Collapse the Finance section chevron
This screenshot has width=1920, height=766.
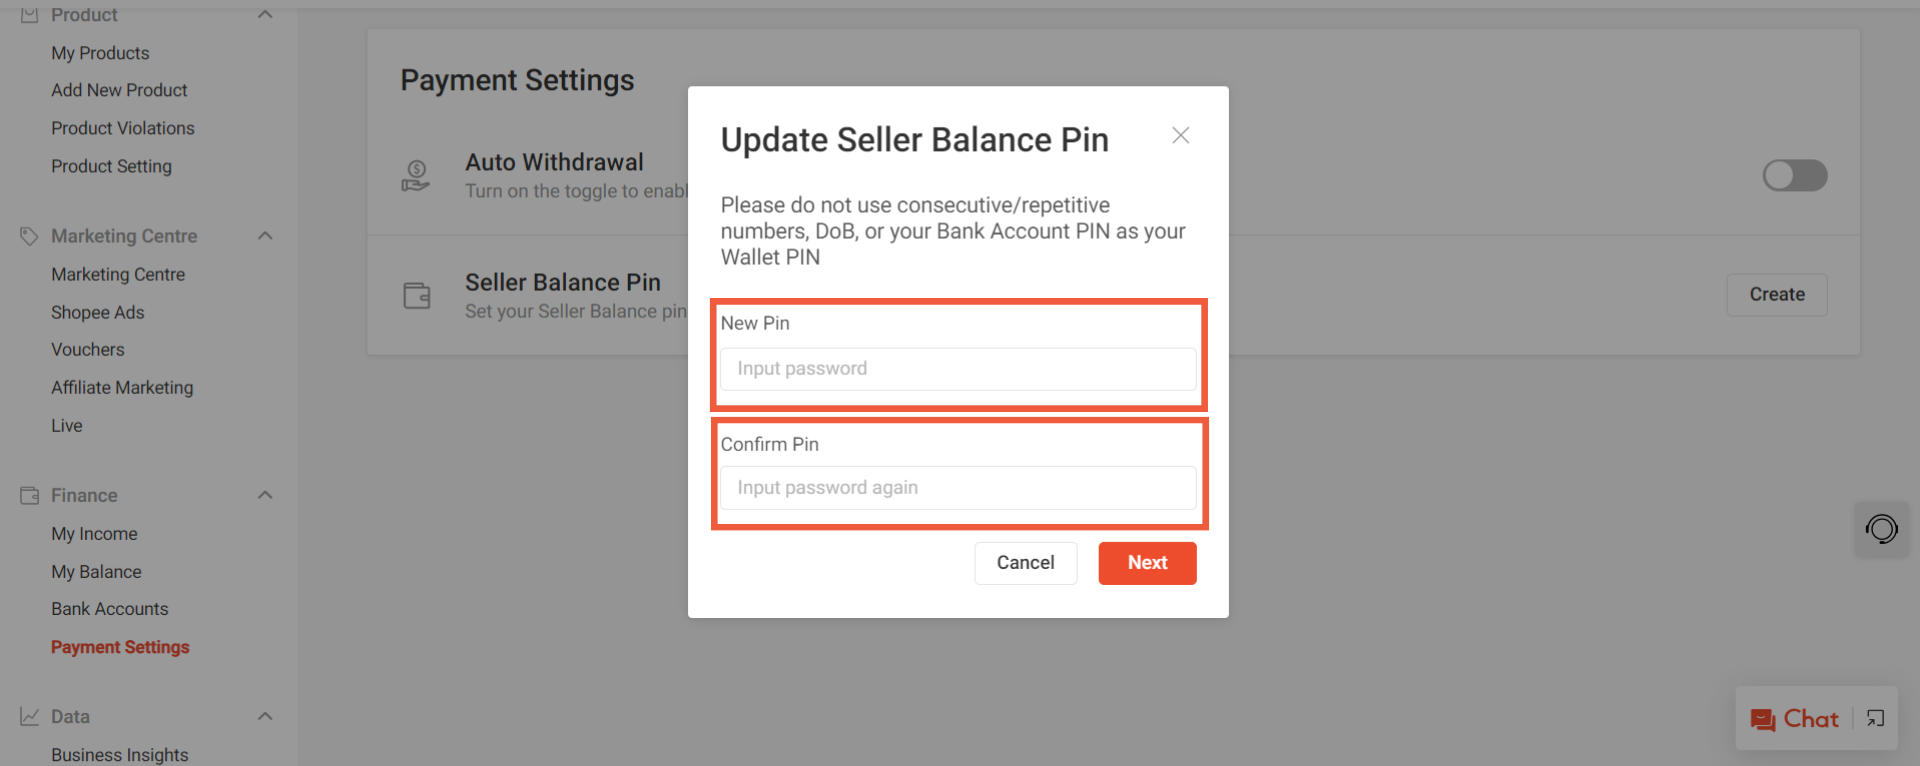[265, 495]
